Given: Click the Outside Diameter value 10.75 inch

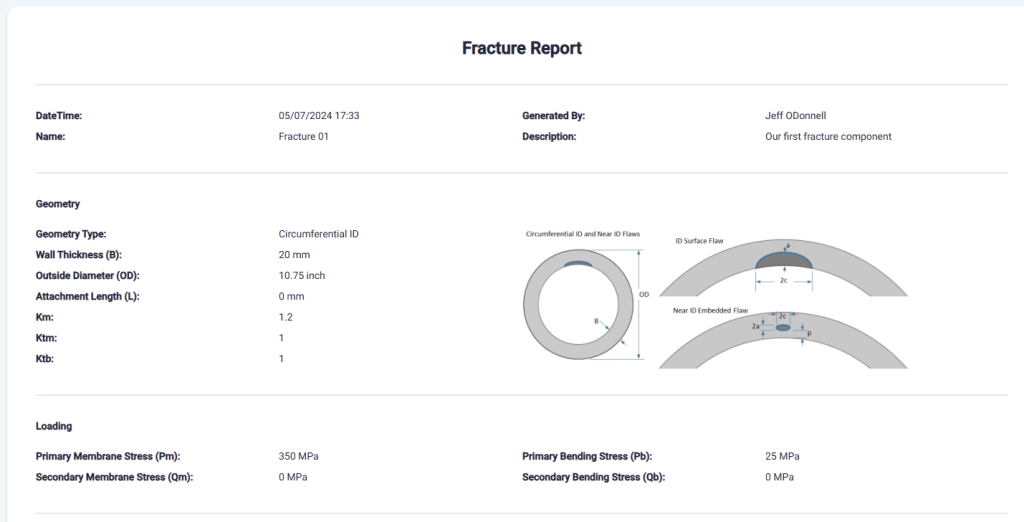Looking at the screenshot, I should 302,276.
